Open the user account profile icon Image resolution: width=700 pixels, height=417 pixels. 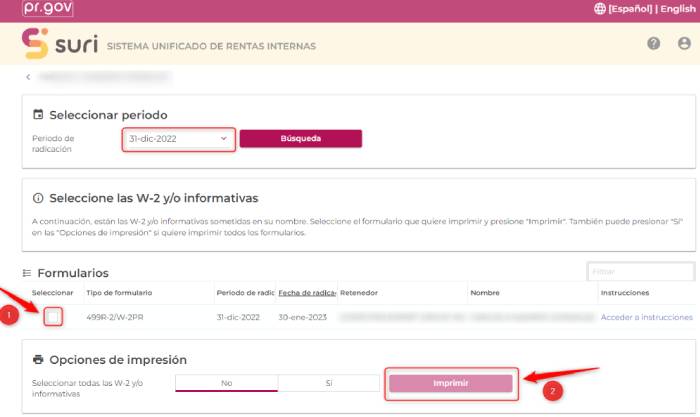(684, 43)
